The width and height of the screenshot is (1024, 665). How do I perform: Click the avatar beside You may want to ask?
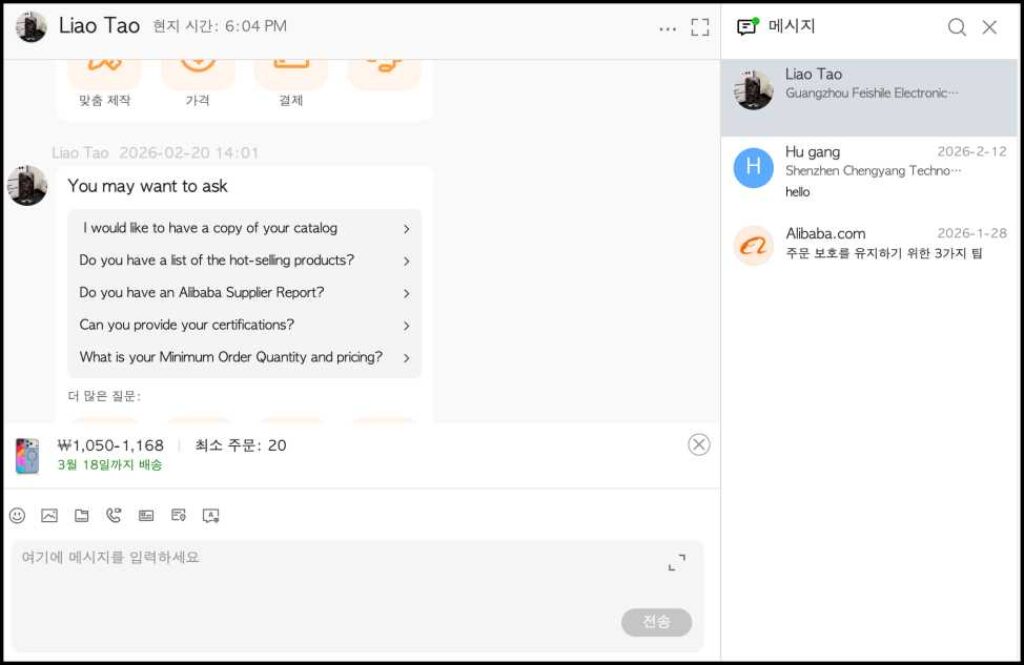27,186
